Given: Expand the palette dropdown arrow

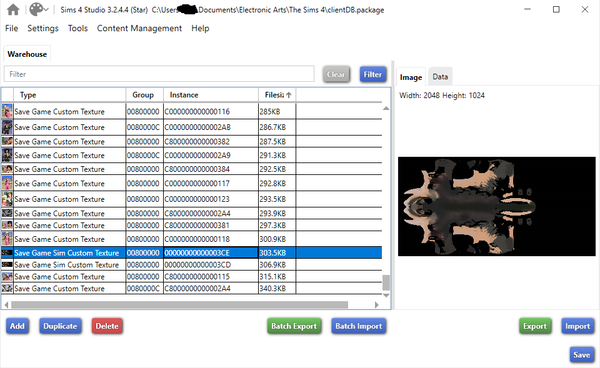Looking at the screenshot, I should point(46,10).
